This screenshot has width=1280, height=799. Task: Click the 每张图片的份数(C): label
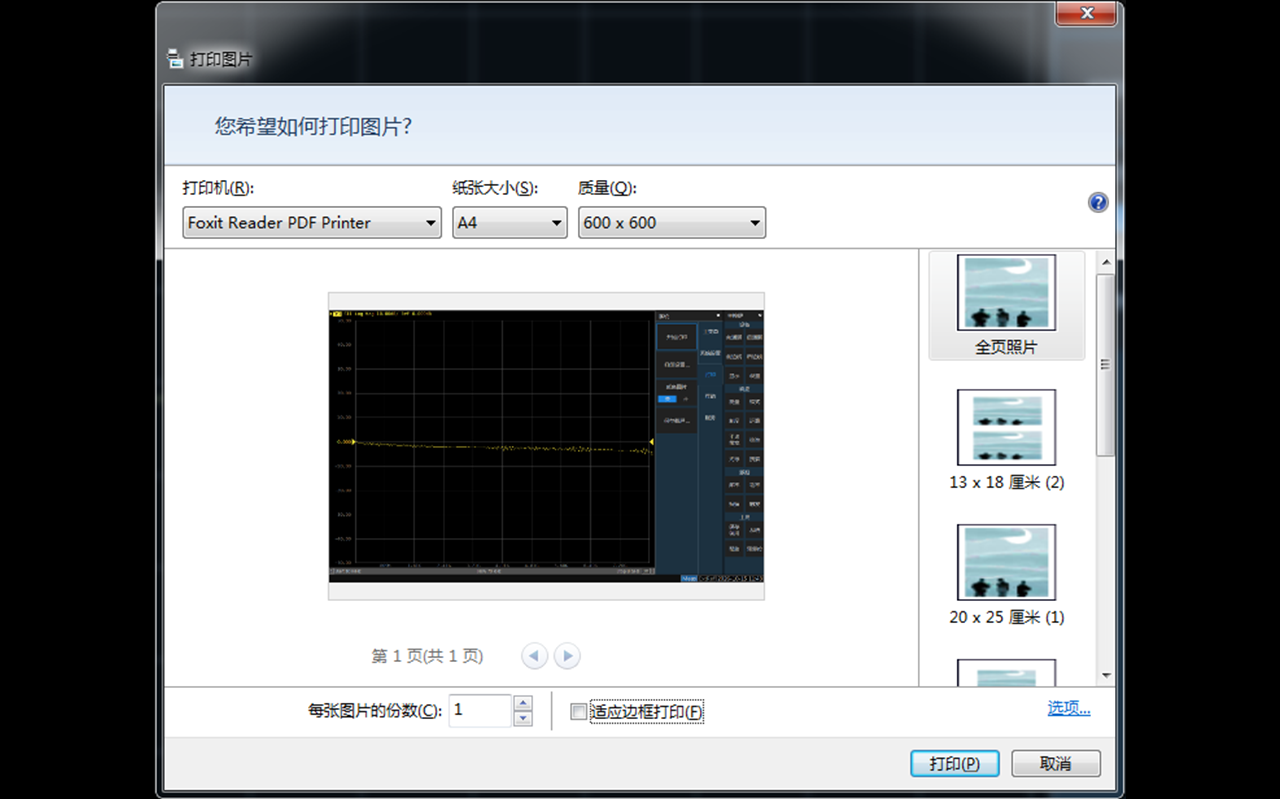pos(375,711)
